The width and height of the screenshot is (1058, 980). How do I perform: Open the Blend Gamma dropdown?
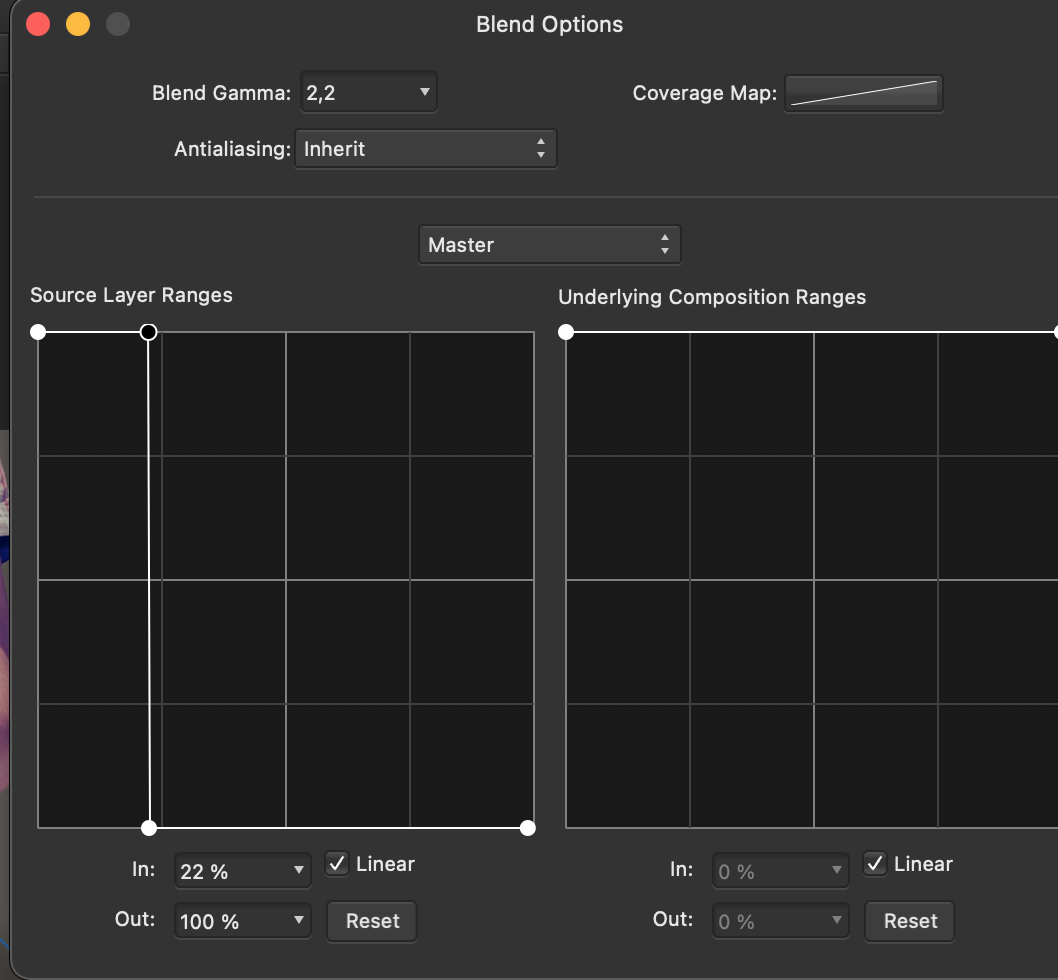(x=368, y=92)
